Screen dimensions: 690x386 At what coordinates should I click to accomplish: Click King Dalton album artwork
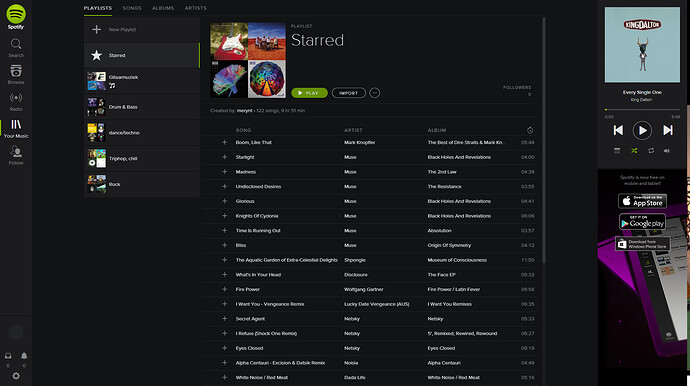point(642,44)
